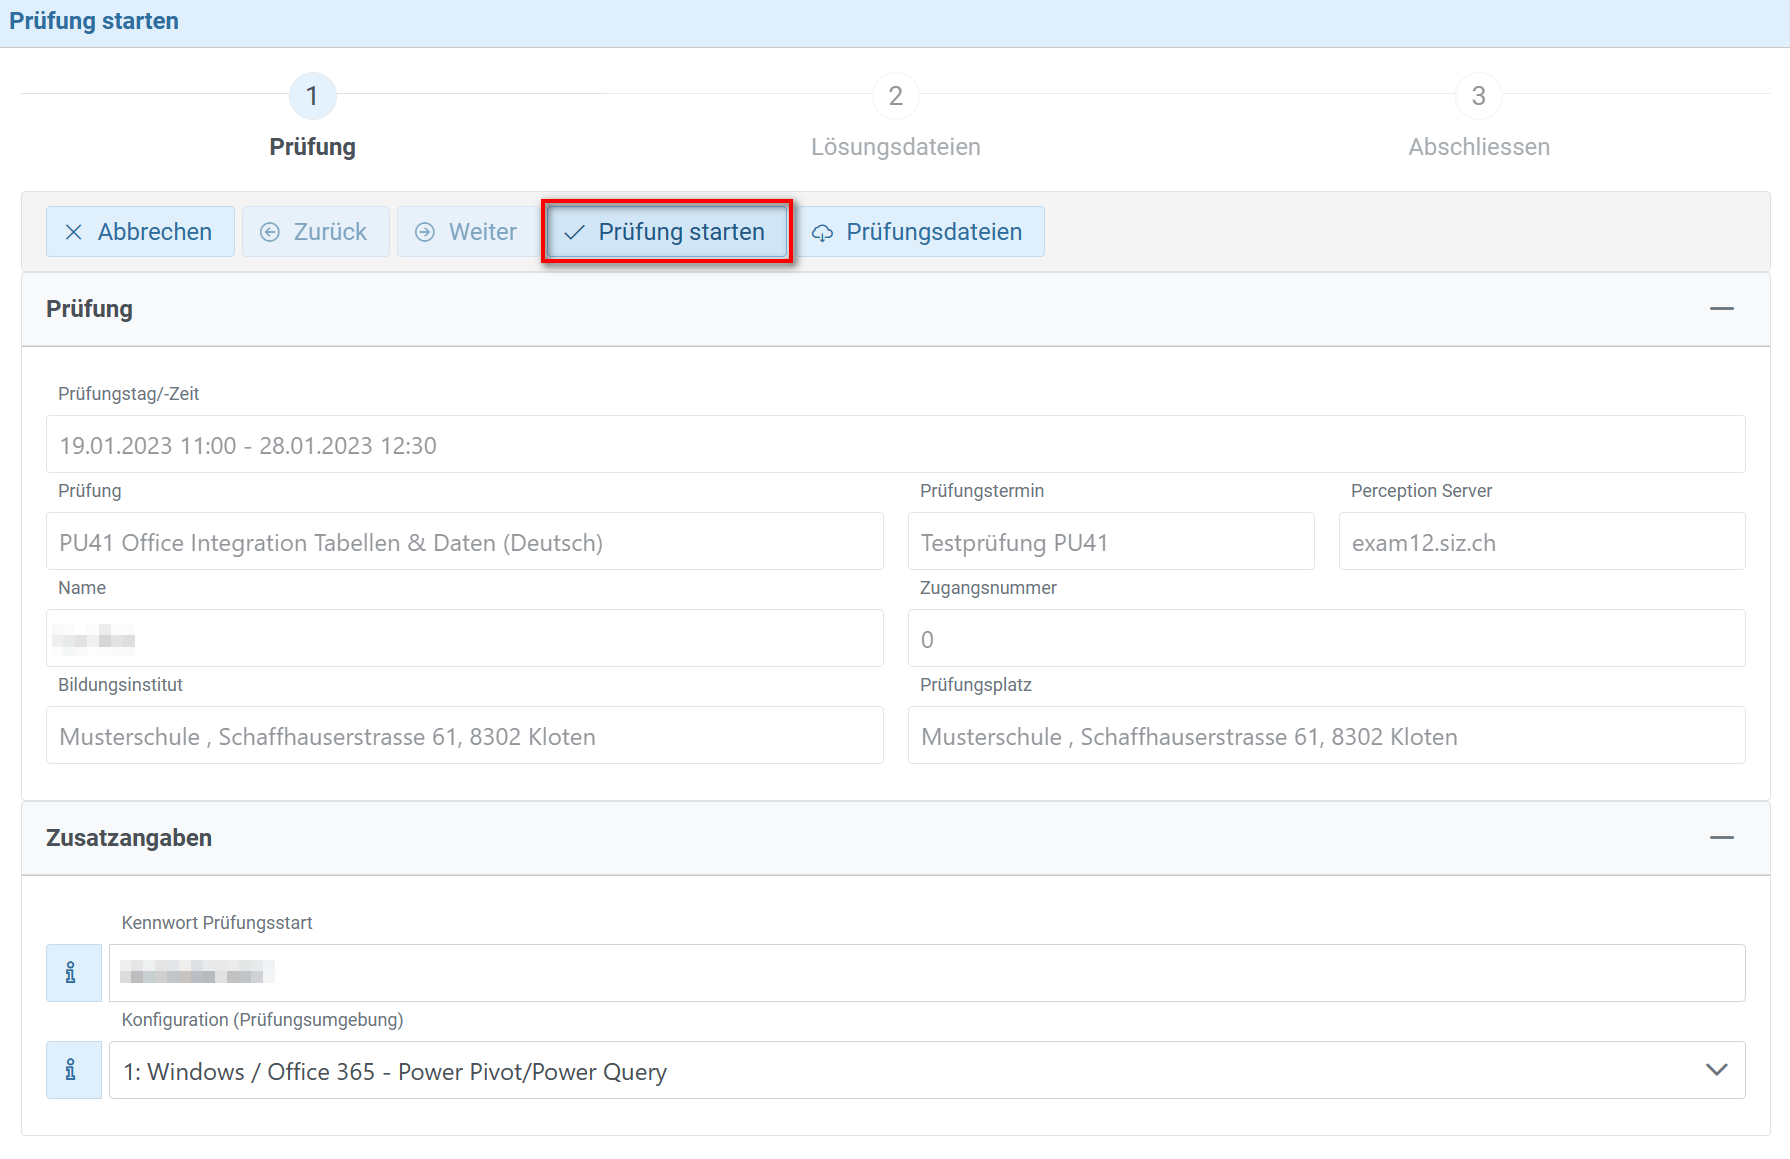This screenshot has height=1159, width=1790.
Task: Click the Prüfungstag/-Zeit date field
Action: (x=896, y=444)
